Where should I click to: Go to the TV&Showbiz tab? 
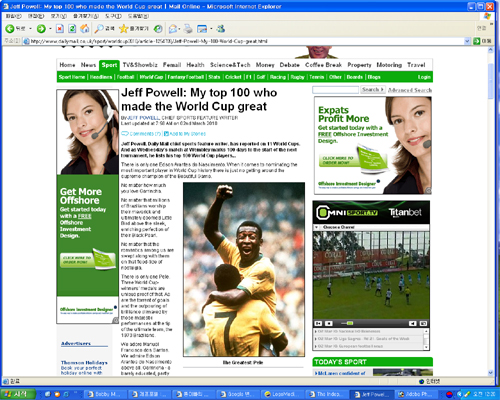click(140, 65)
